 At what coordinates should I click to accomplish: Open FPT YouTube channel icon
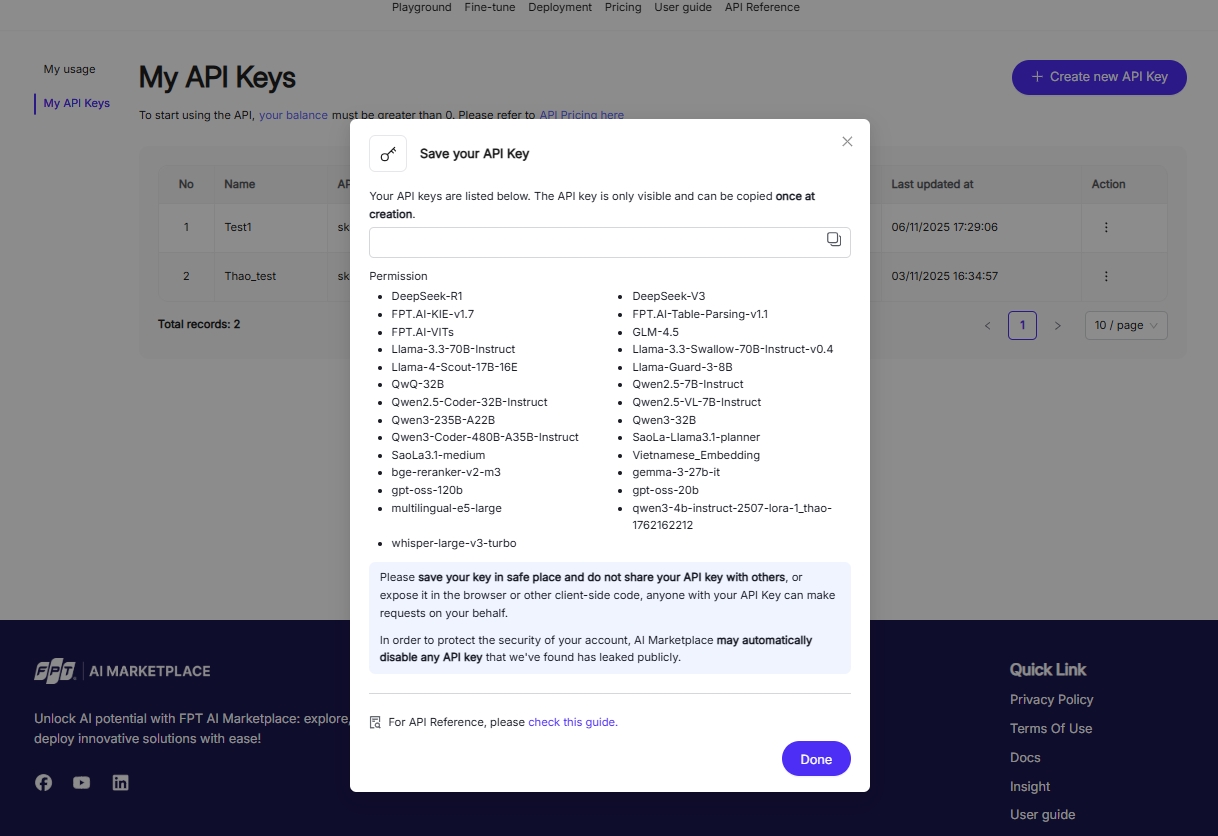[x=82, y=783]
